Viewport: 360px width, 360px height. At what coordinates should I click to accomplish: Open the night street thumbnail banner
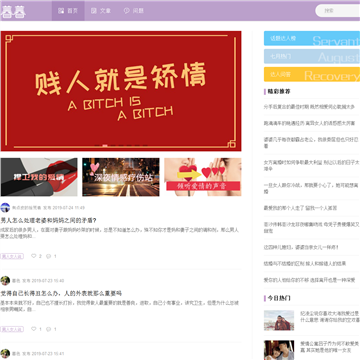pos(121,177)
